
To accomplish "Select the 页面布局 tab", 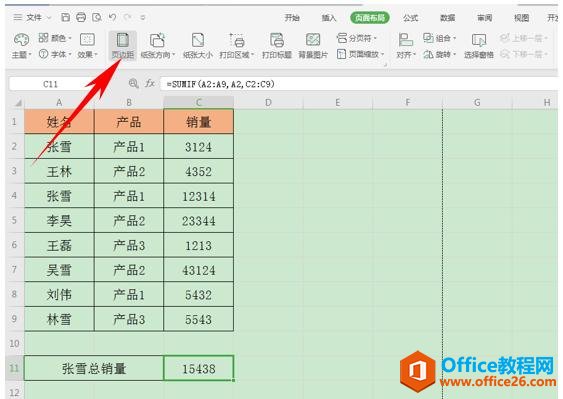I will click(370, 18).
